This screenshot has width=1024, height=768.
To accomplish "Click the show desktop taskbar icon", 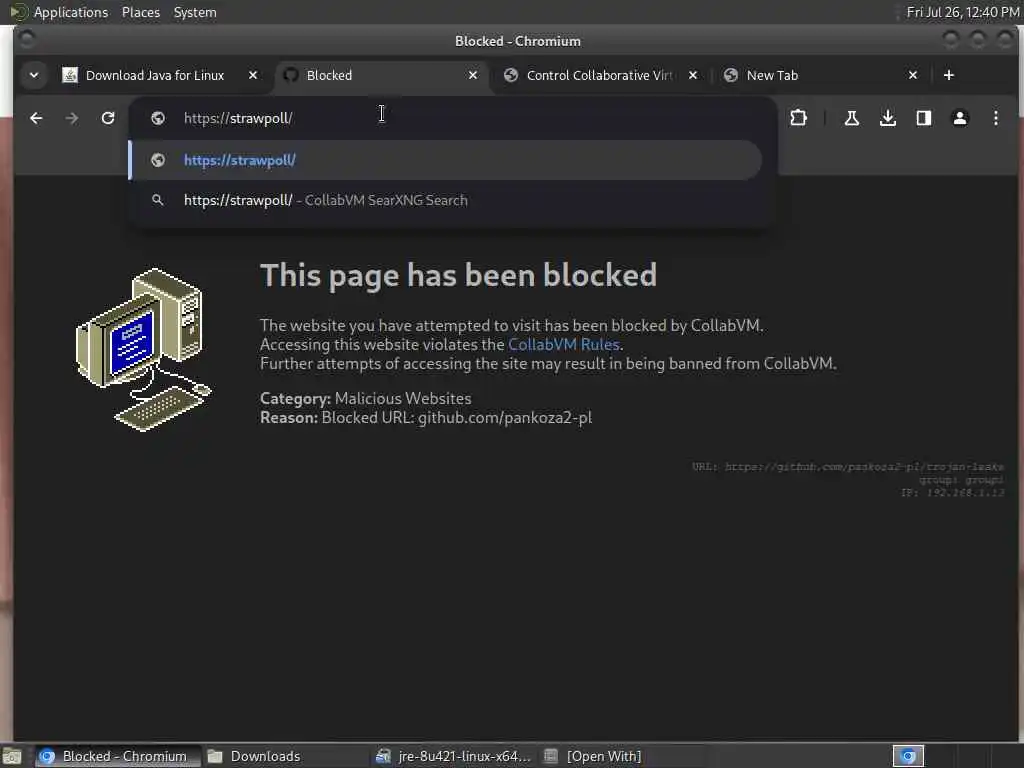I will pyautogui.click(x=12, y=756).
